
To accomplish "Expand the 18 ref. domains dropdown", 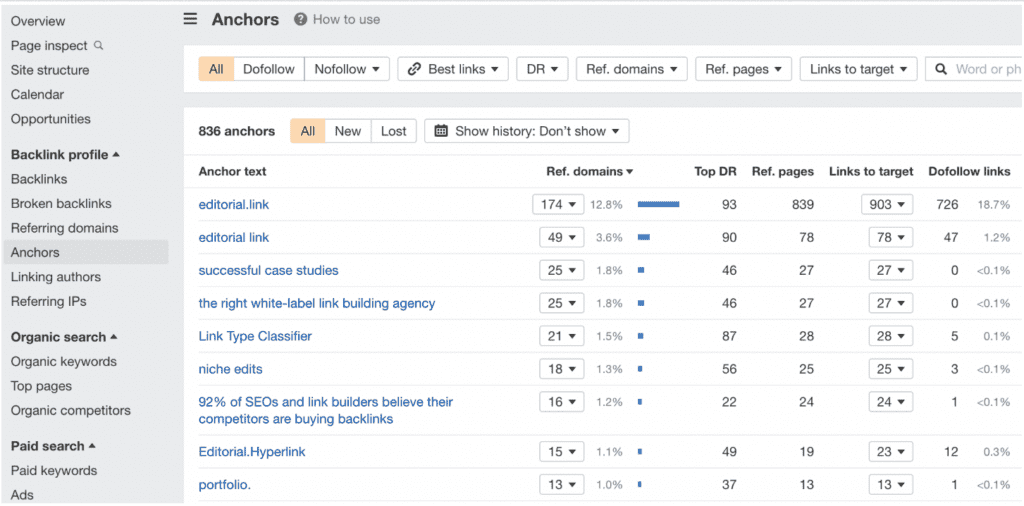I will (562, 369).
